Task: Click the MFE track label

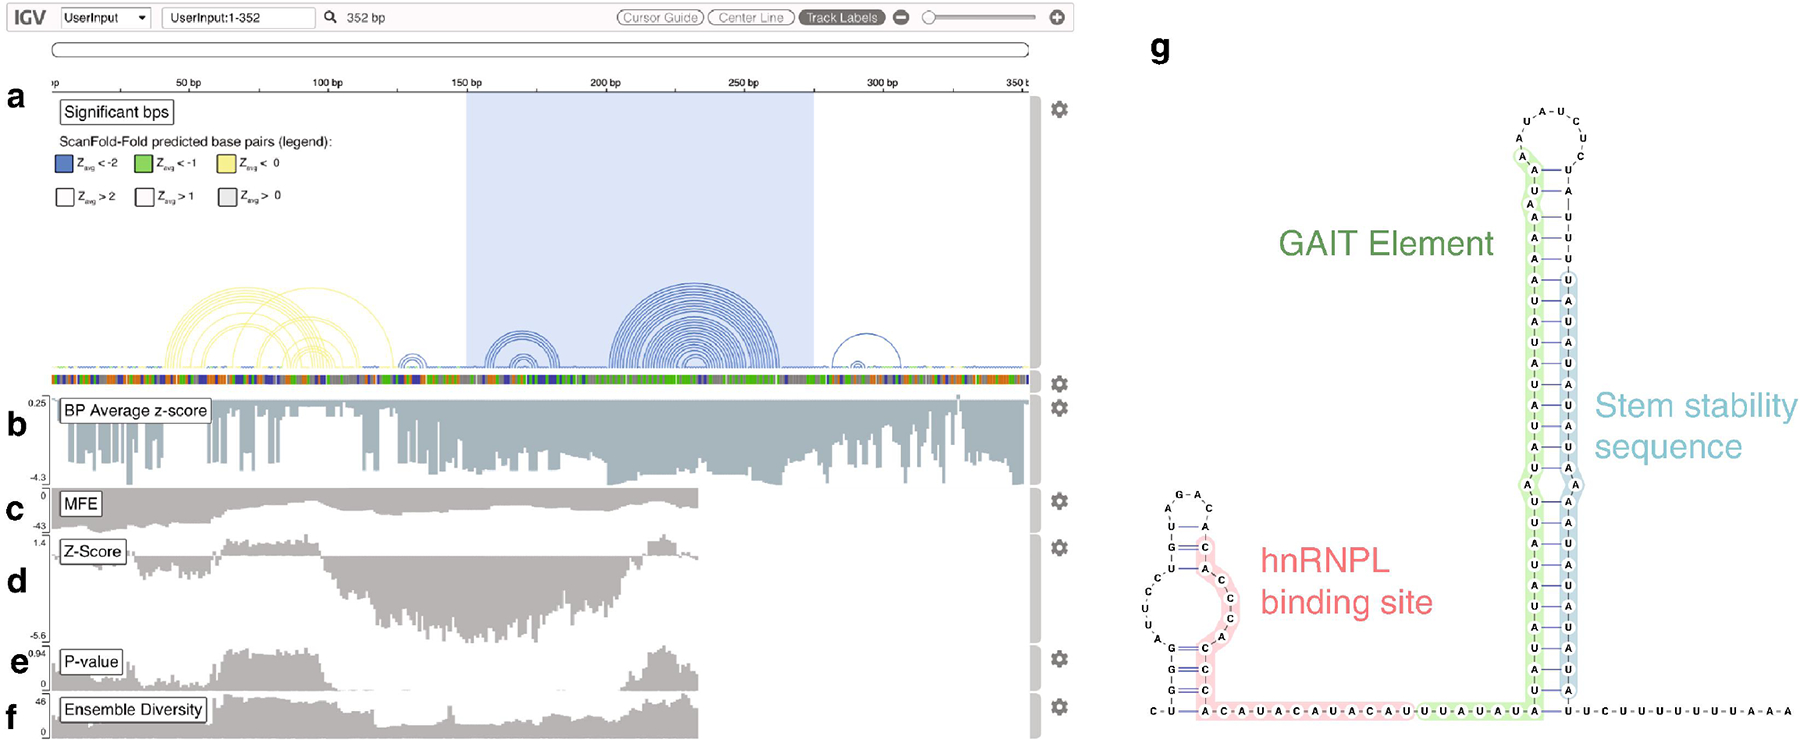Action: [x=81, y=503]
